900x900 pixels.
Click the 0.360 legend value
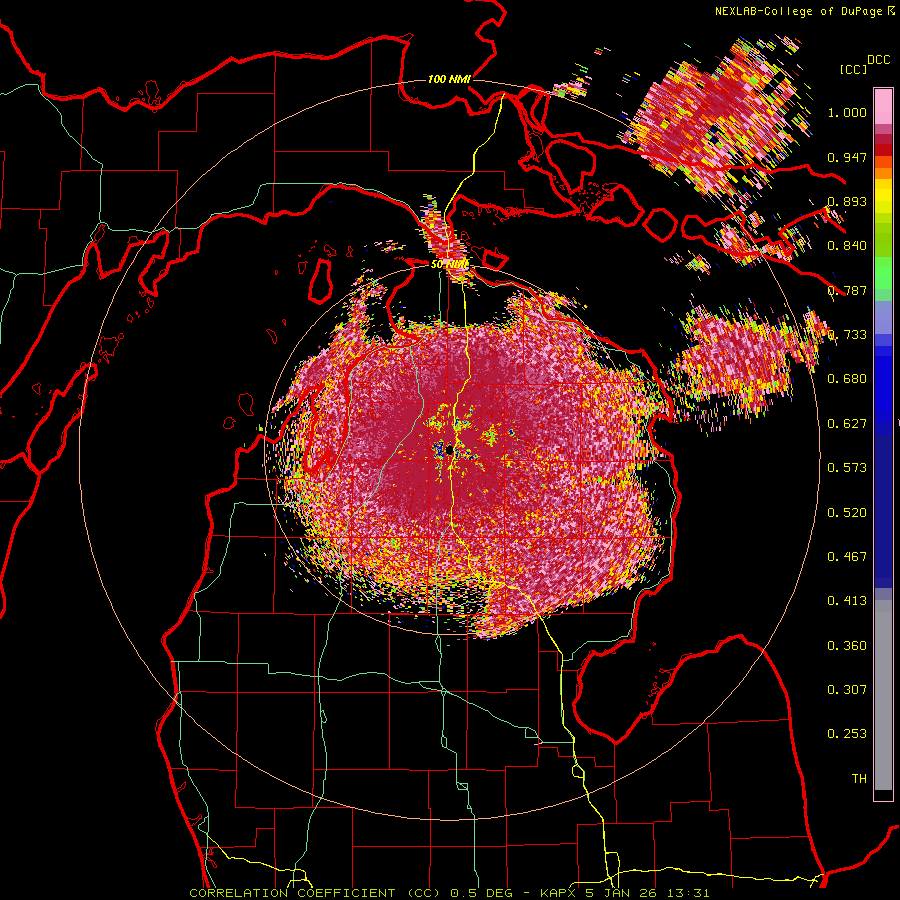(x=847, y=646)
